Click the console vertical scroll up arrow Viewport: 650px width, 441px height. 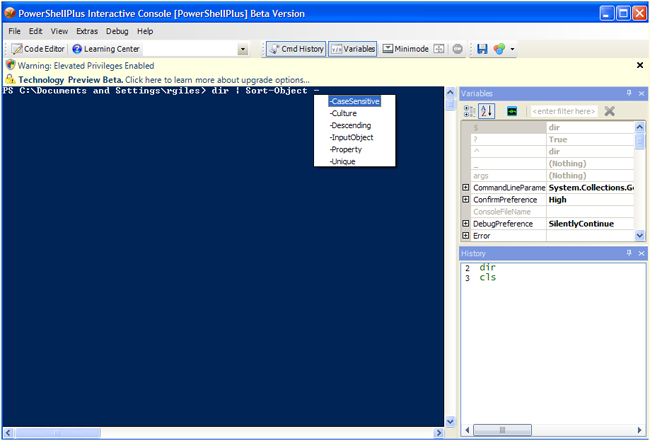click(450, 92)
